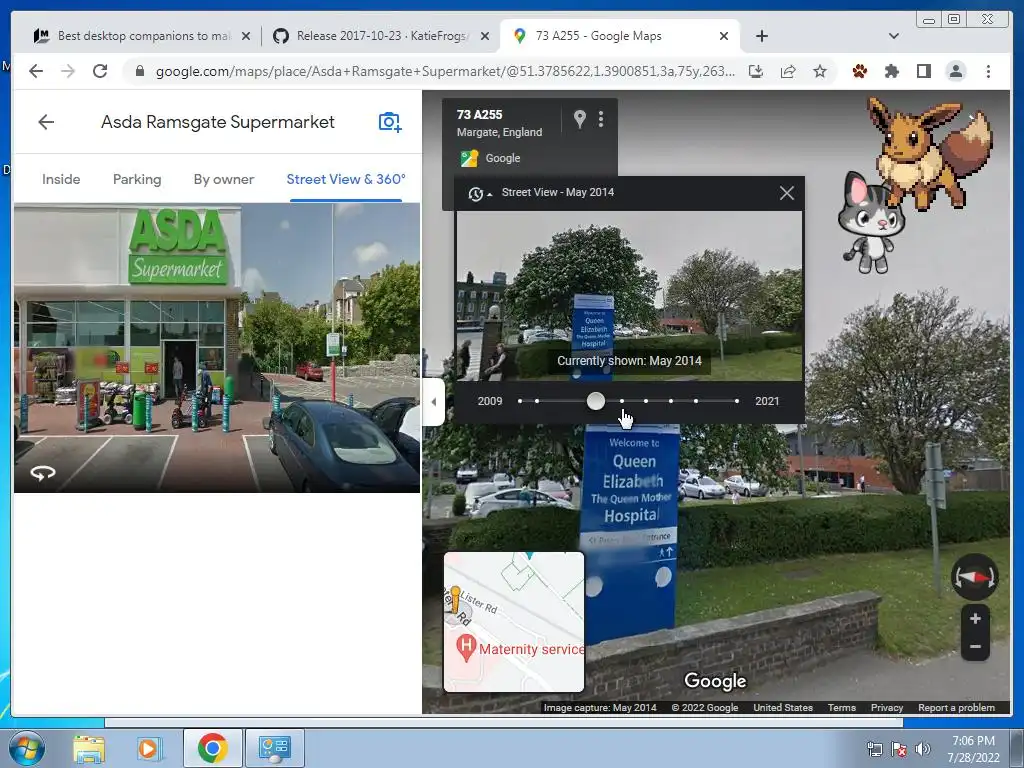Switch to Release 2017-10-23 GitHub tab

click(x=381, y=36)
